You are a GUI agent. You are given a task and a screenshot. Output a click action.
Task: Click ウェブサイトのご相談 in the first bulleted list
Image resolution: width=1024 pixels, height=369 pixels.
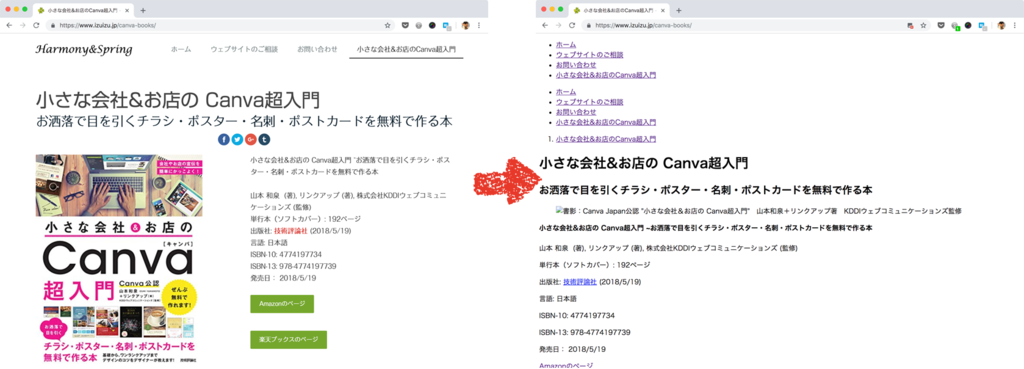(590, 55)
